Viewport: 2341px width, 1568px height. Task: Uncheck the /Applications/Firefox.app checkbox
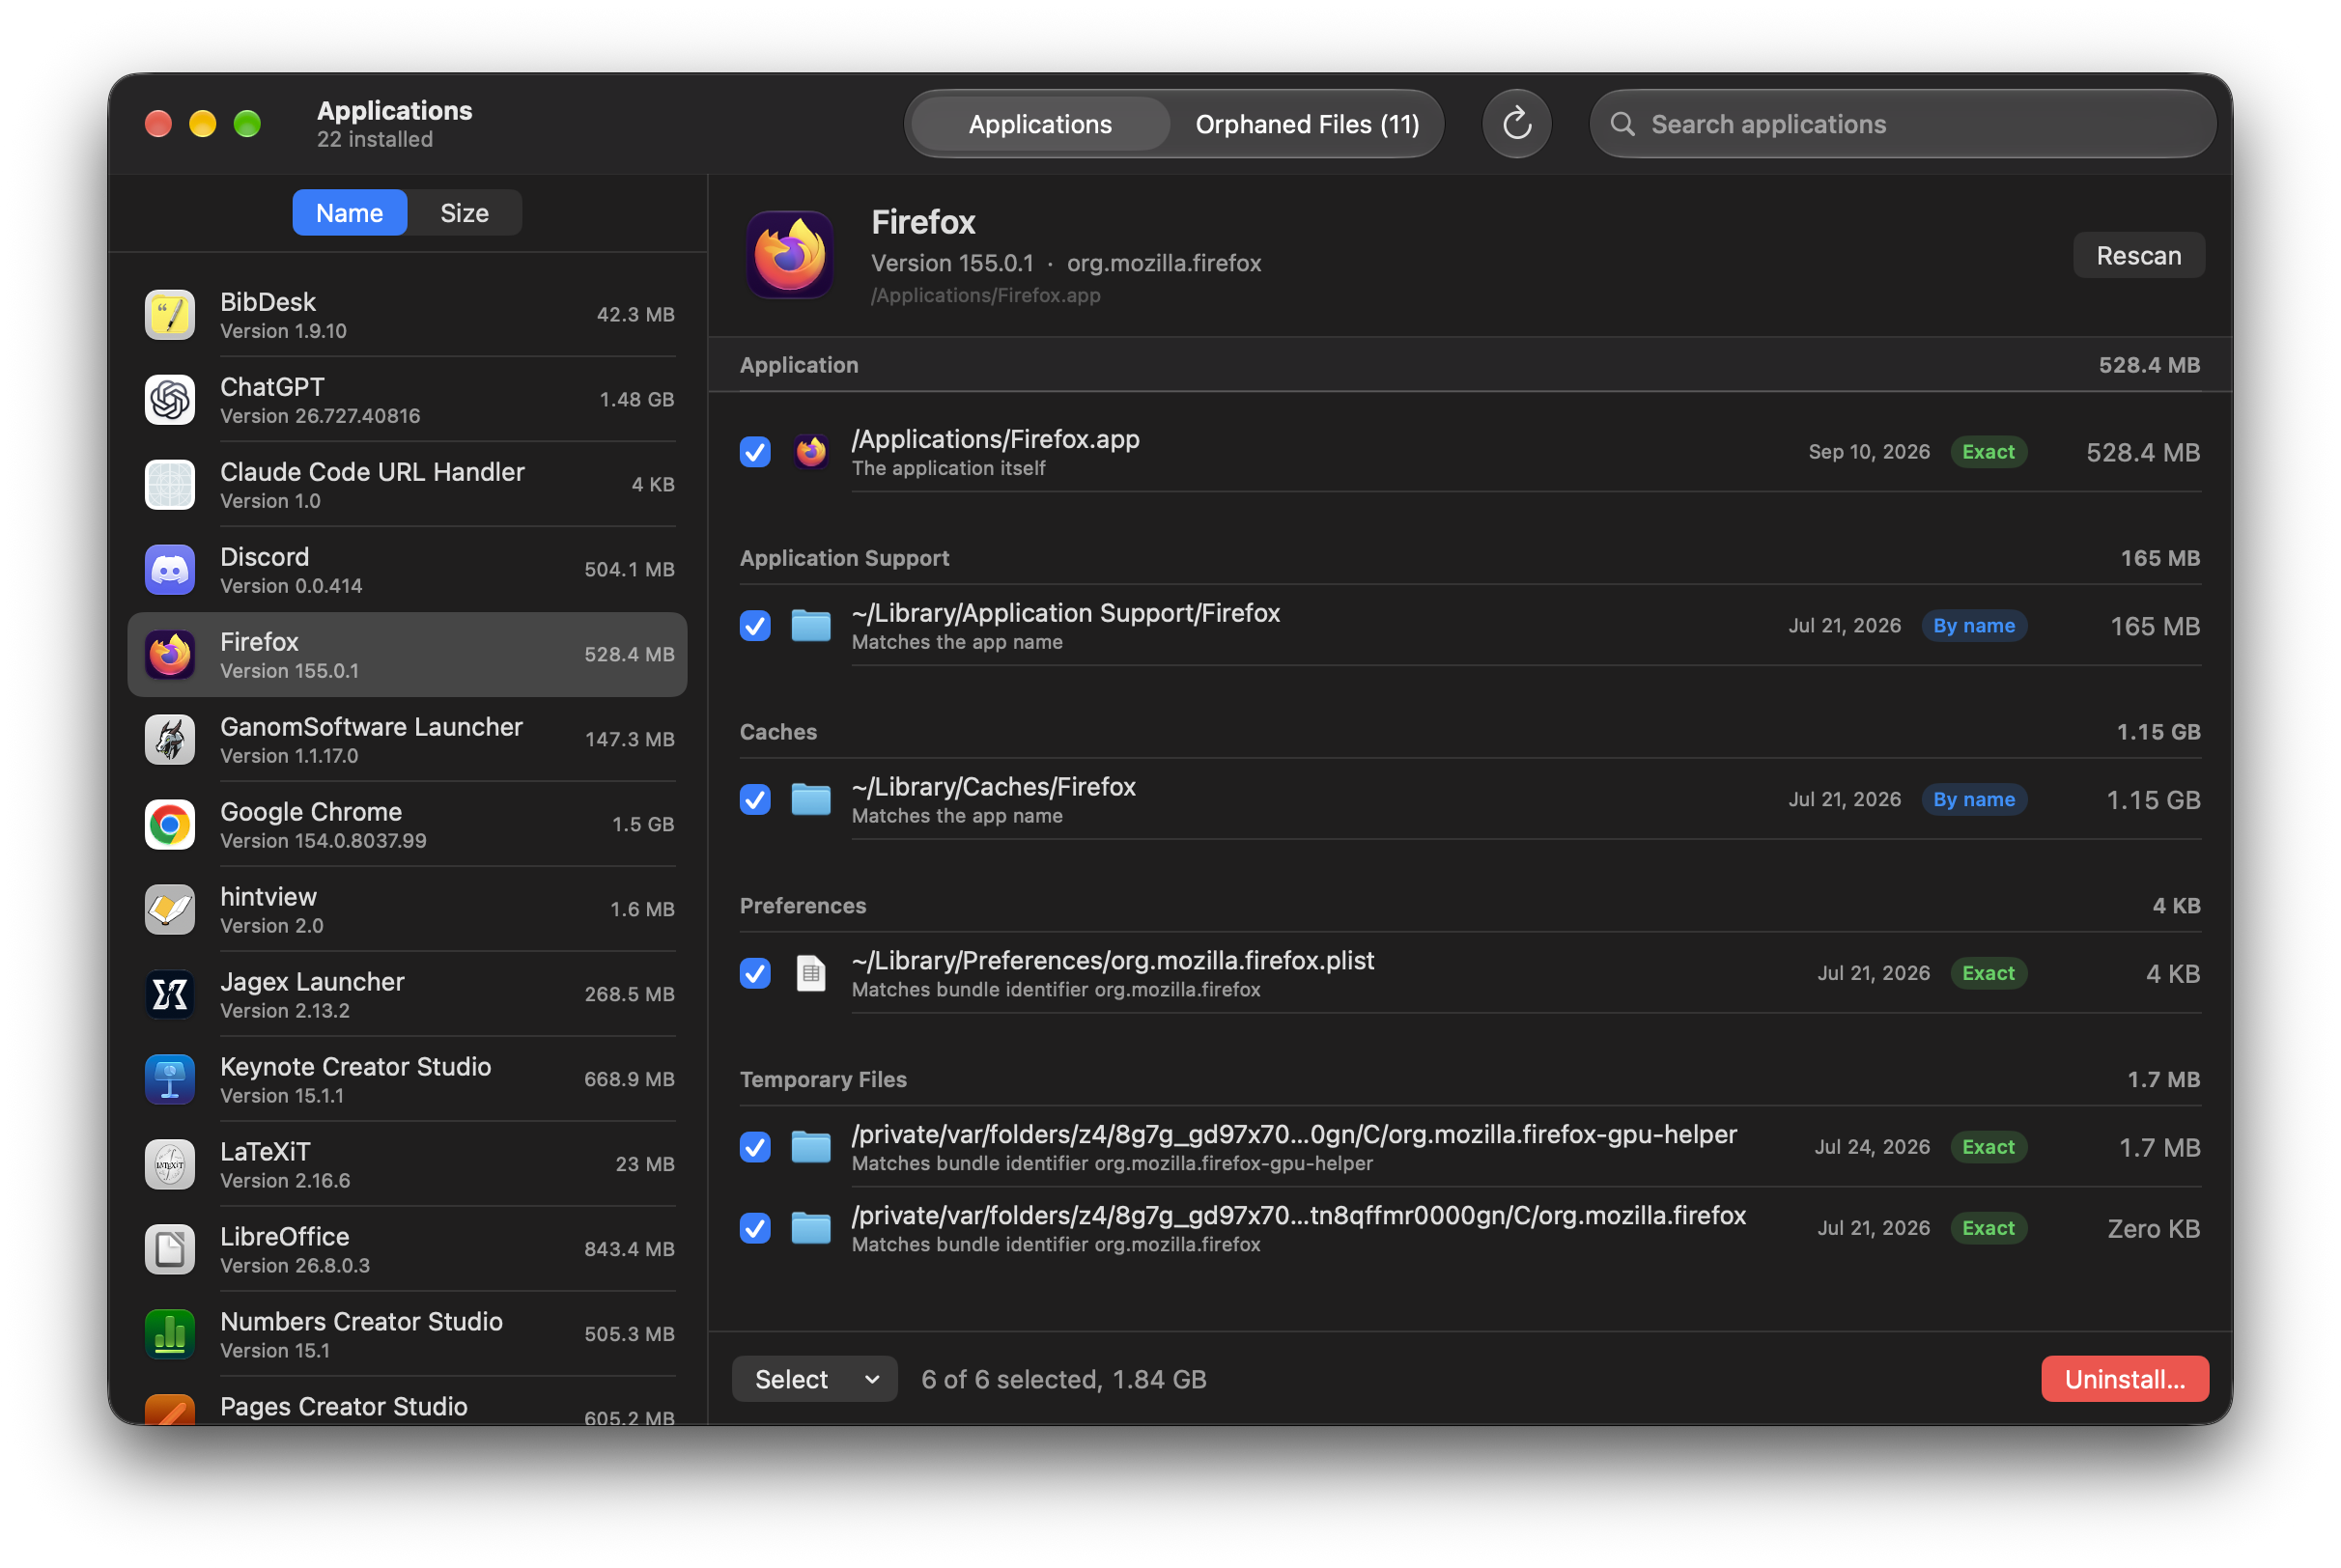(755, 452)
